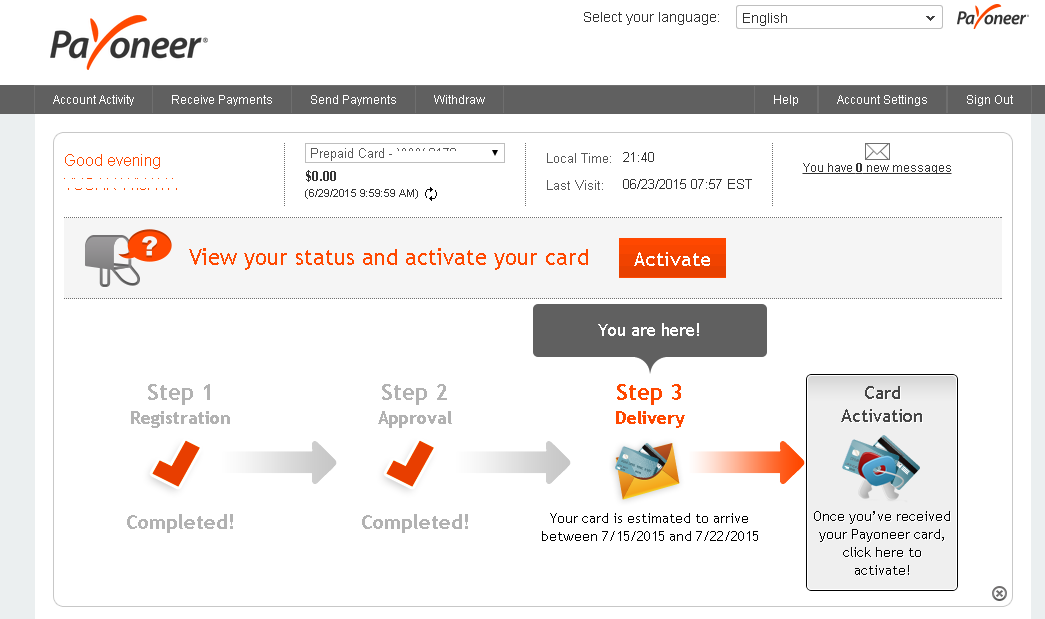Image resolution: width=1045 pixels, height=619 pixels.
Task: Click the orange arrow toward Card Activation
Action: [x=748, y=462]
